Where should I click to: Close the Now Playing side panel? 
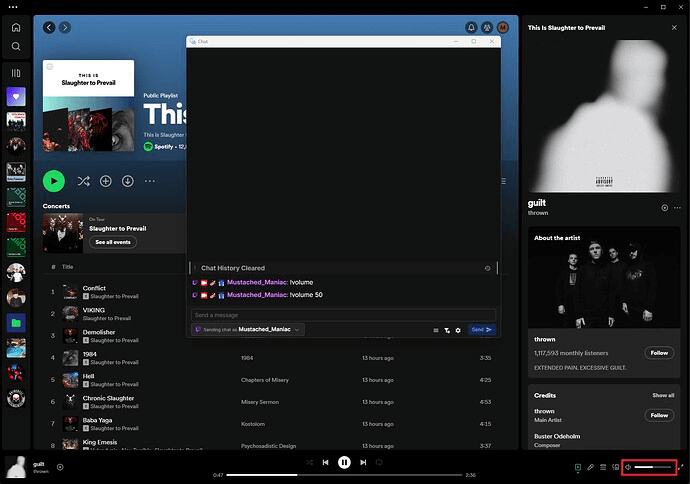tap(674, 27)
